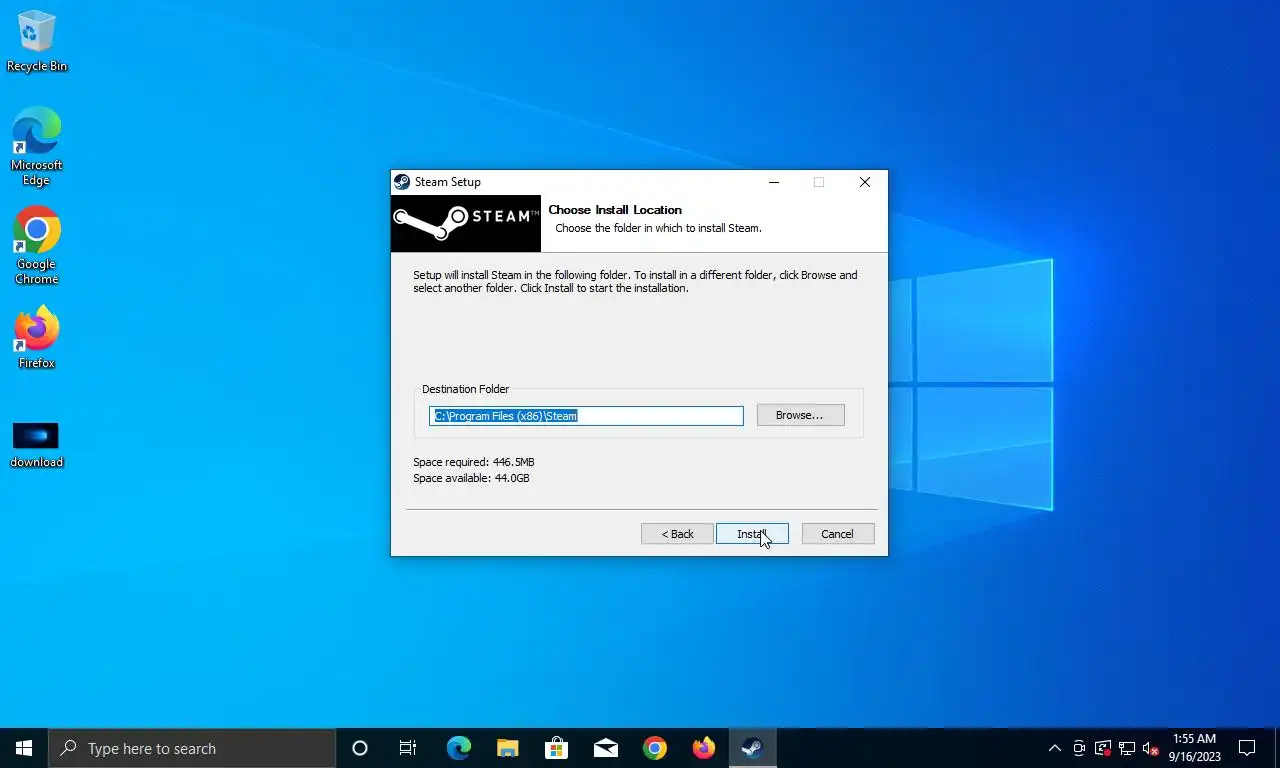Viewport: 1280px width, 768px height.
Task: Select the Microsoft Edge desktop shortcut
Action: [37, 146]
